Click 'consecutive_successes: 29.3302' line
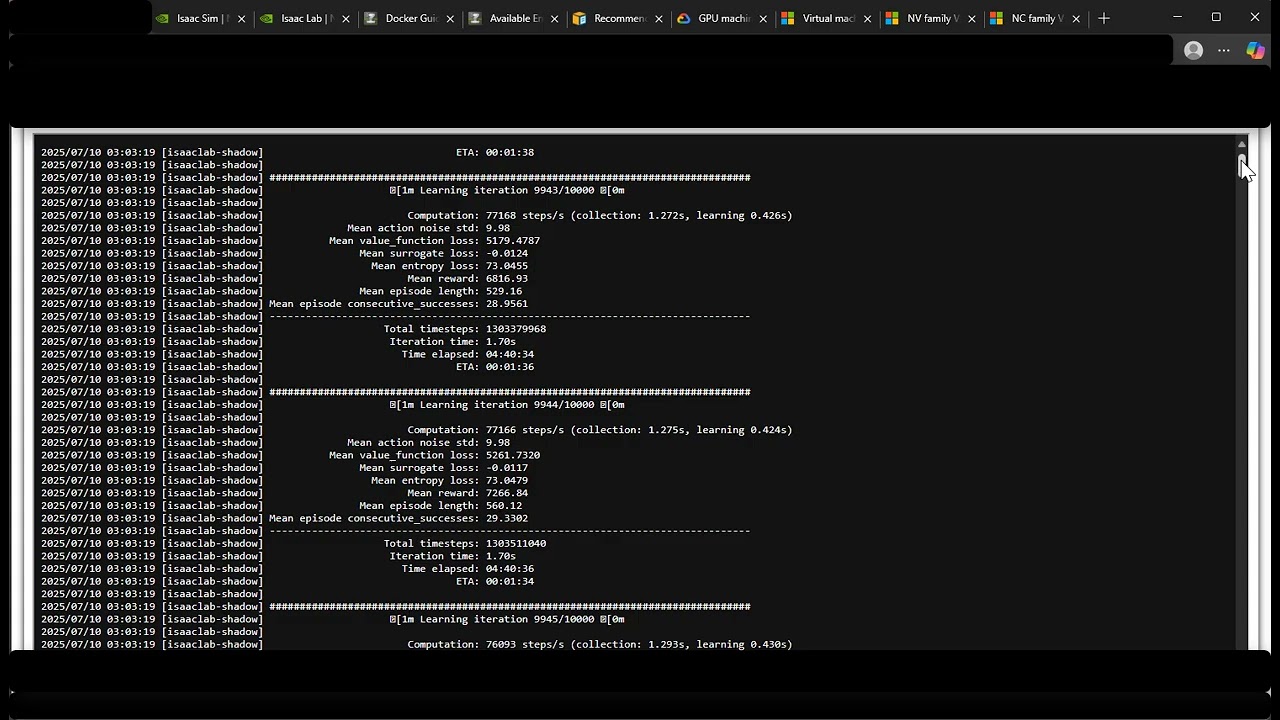Image resolution: width=1280 pixels, height=720 pixels. tap(399, 518)
